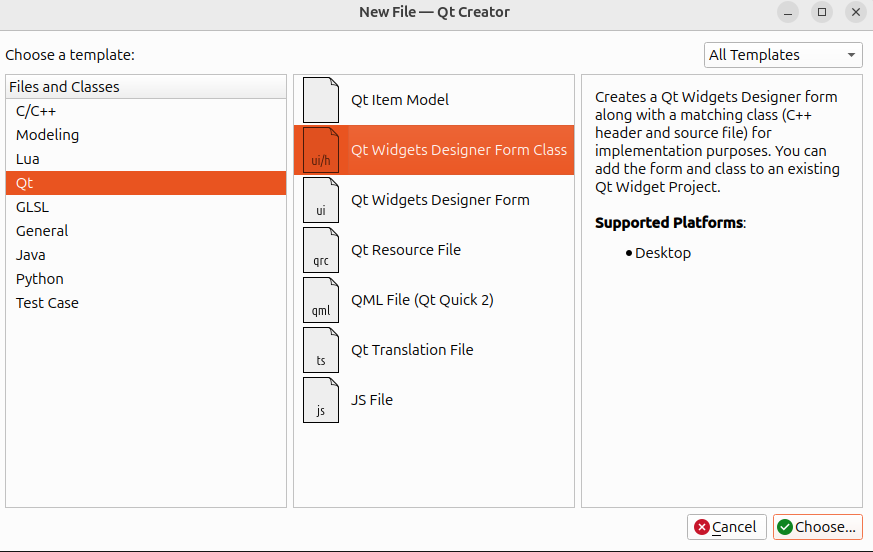
Task: Select the Qt category
Action: tap(146, 183)
